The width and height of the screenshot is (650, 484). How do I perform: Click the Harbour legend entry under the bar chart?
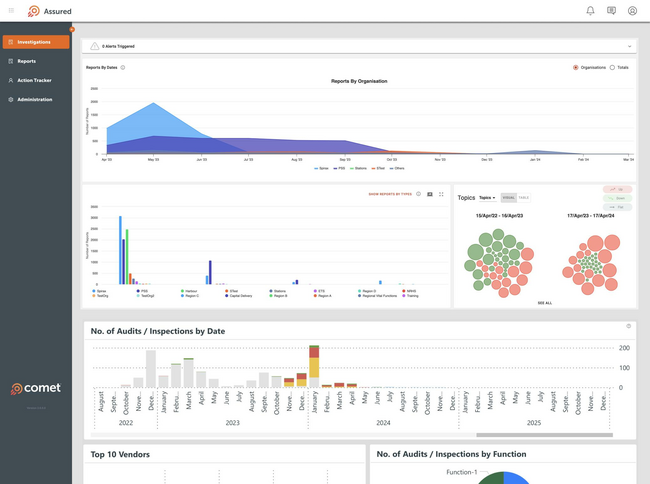[189, 291]
